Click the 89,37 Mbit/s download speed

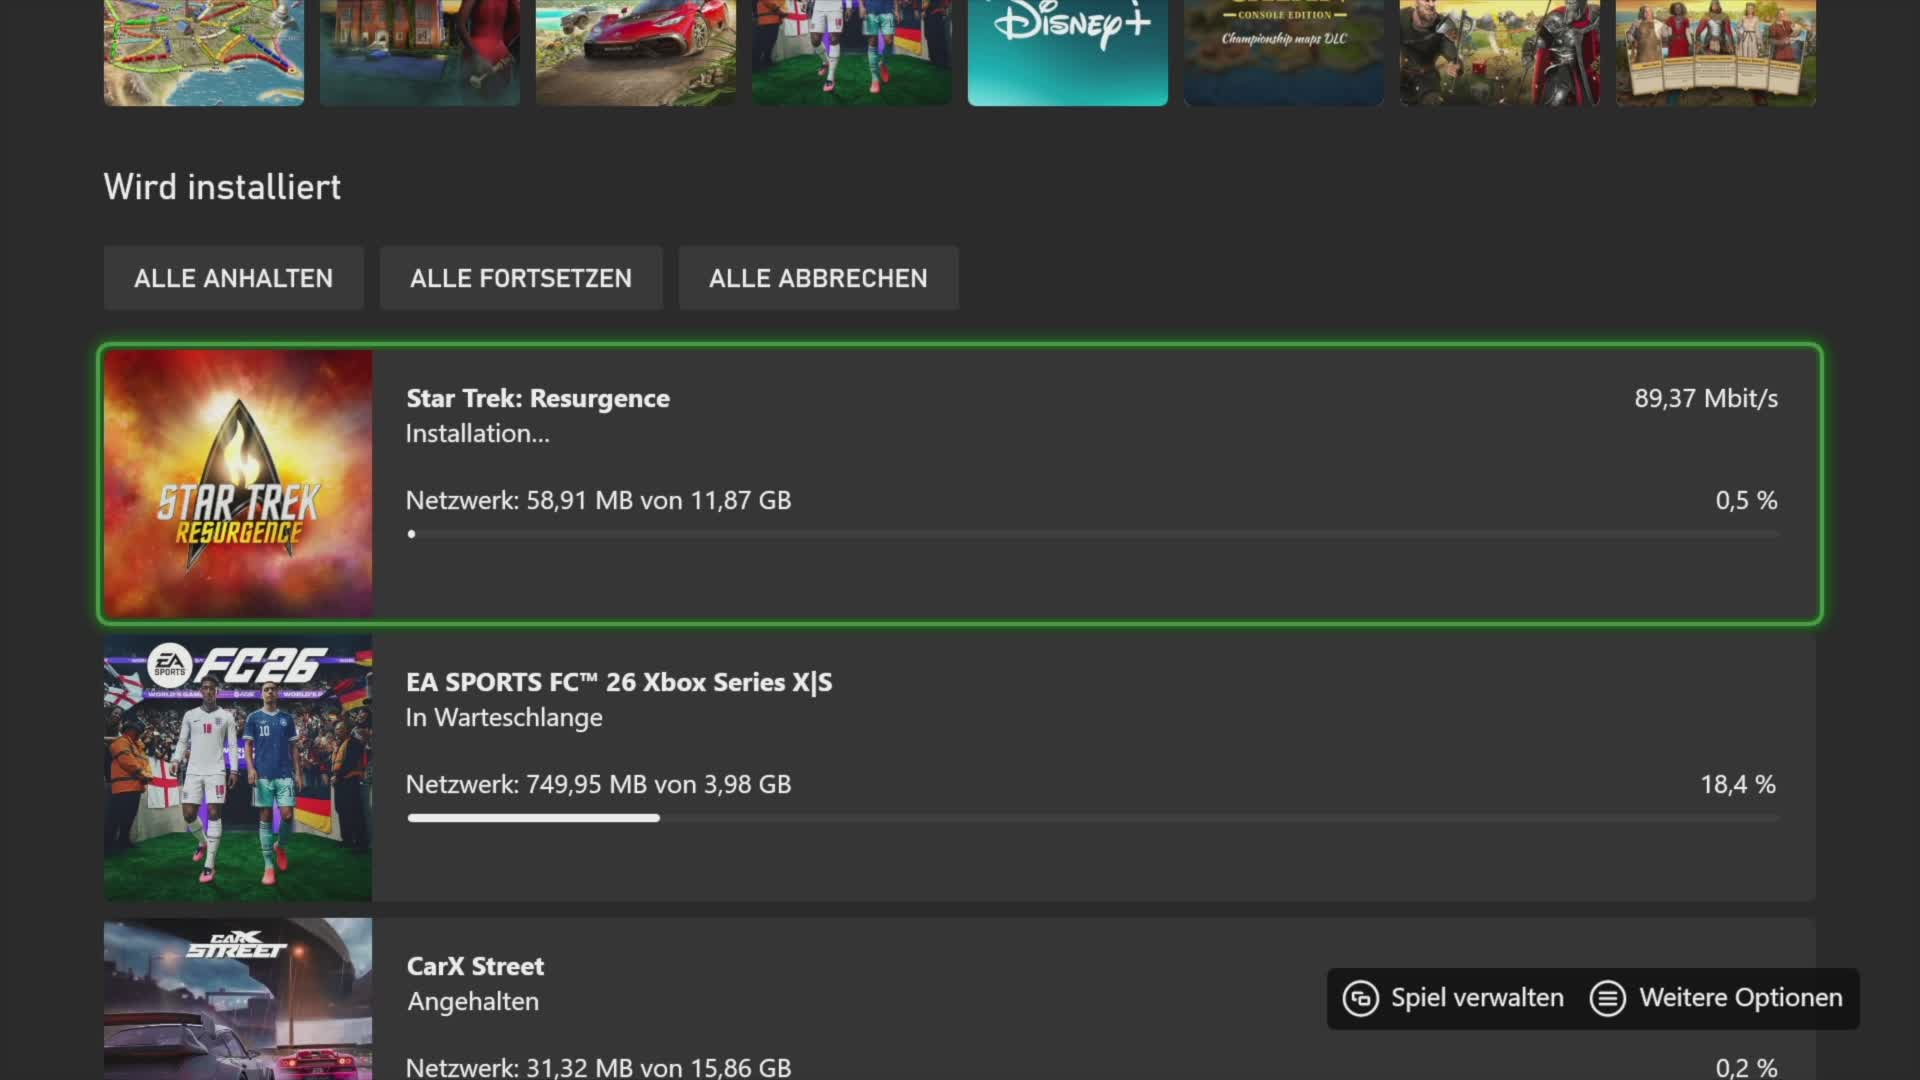[1706, 398]
